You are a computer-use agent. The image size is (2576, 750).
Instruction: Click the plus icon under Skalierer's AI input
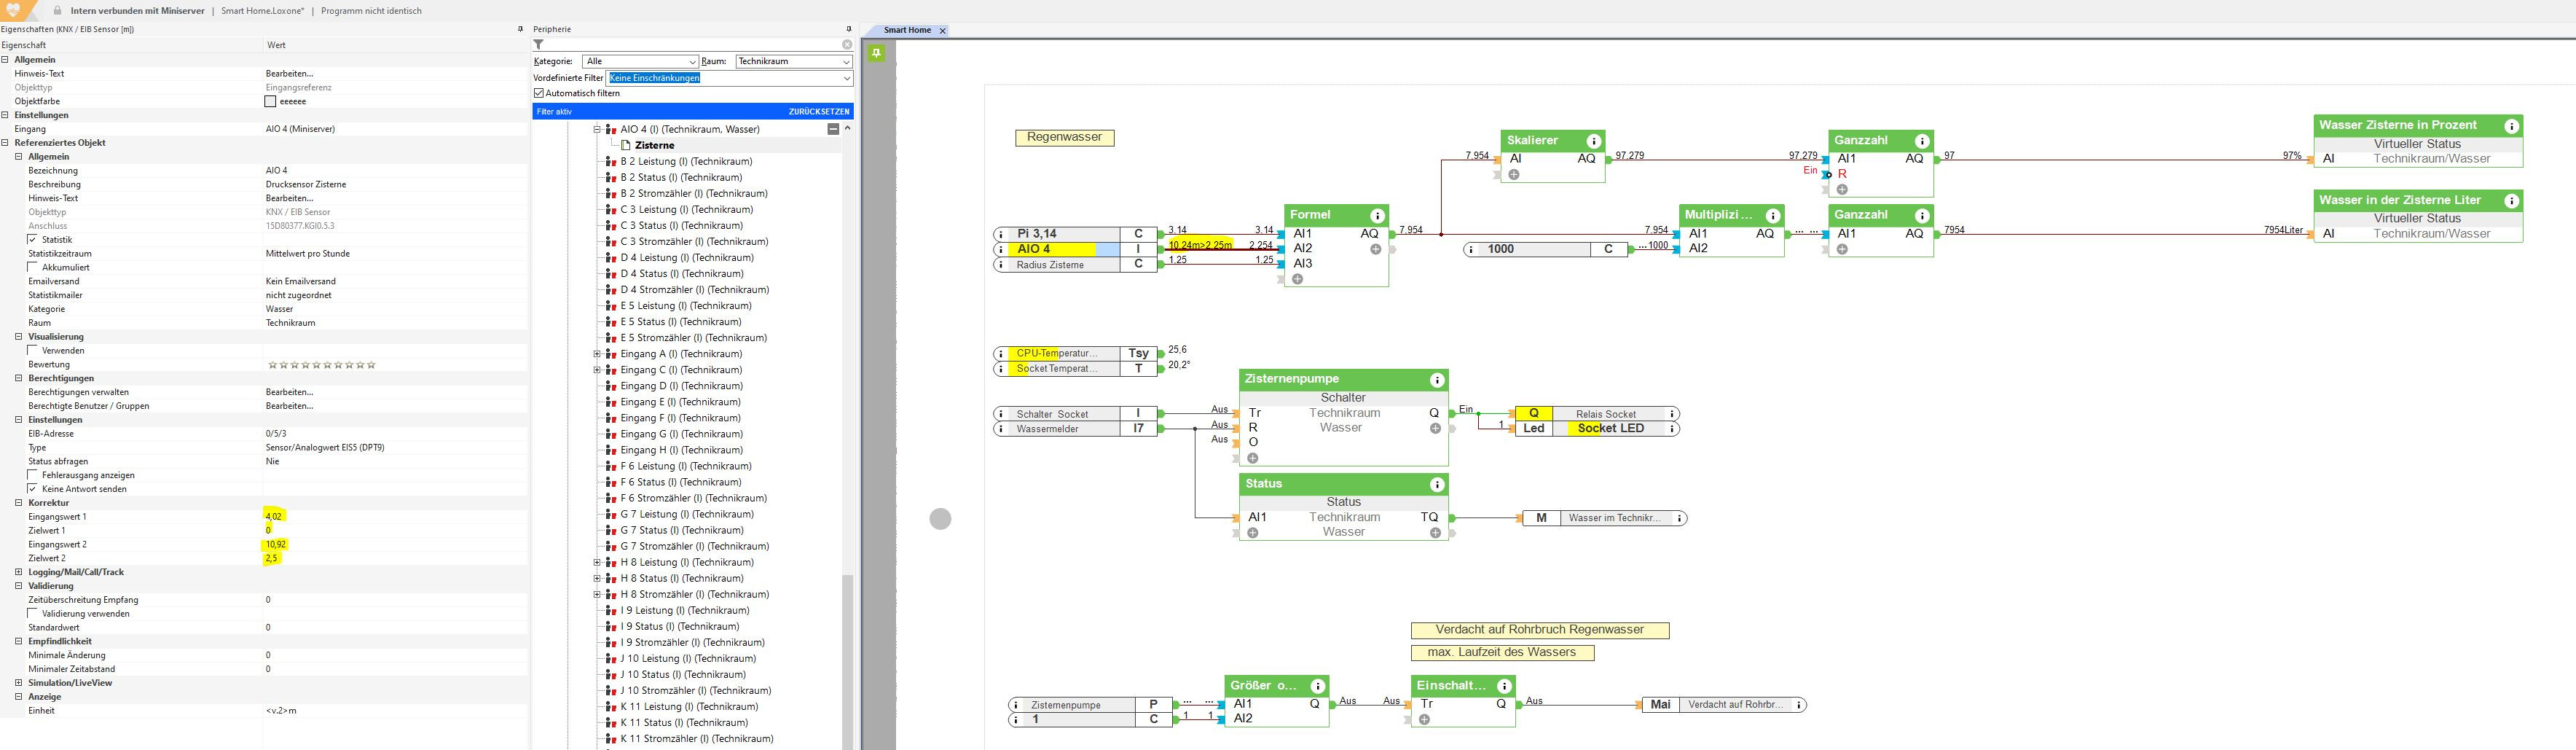point(1514,175)
